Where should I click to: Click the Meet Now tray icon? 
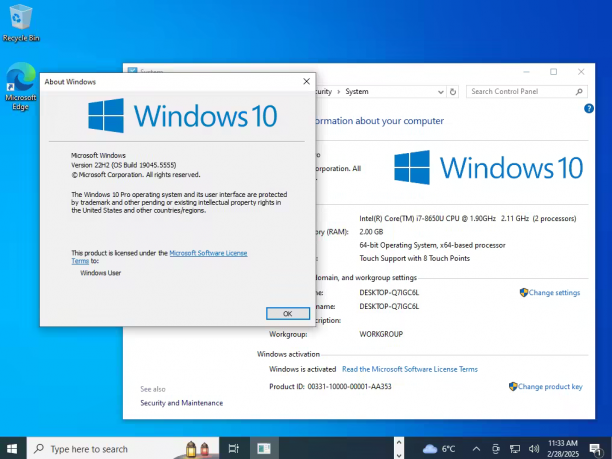[x=496, y=449]
